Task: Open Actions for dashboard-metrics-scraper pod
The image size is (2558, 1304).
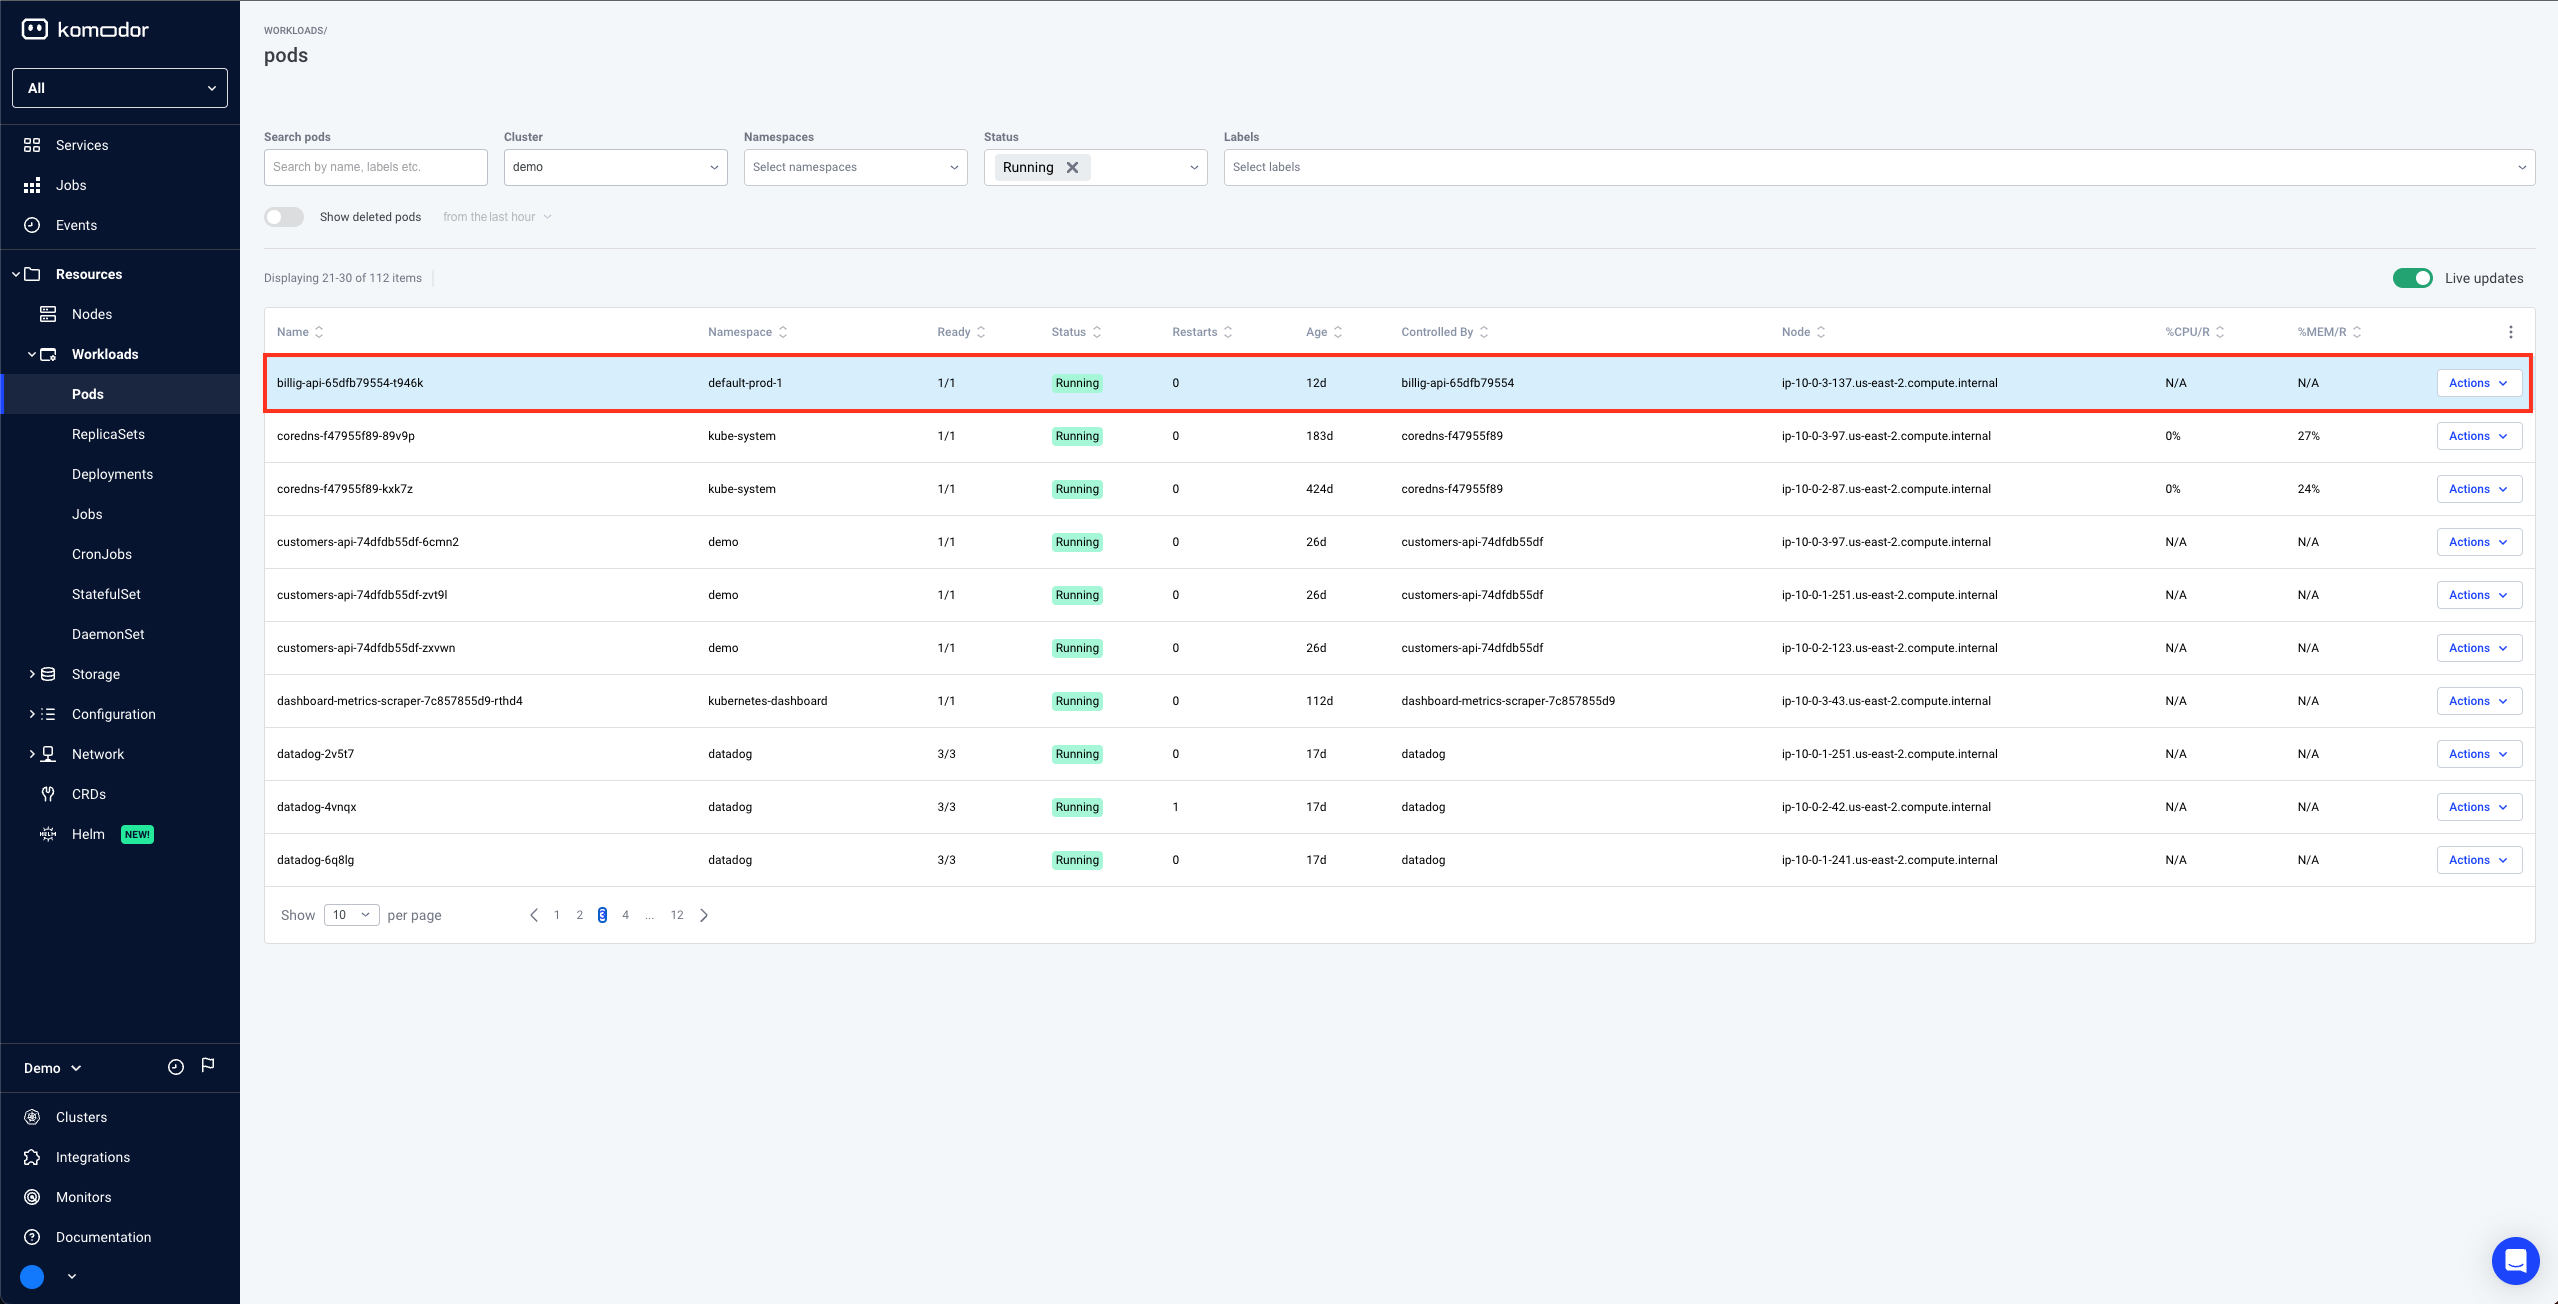Action: click(x=2479, y=701)
